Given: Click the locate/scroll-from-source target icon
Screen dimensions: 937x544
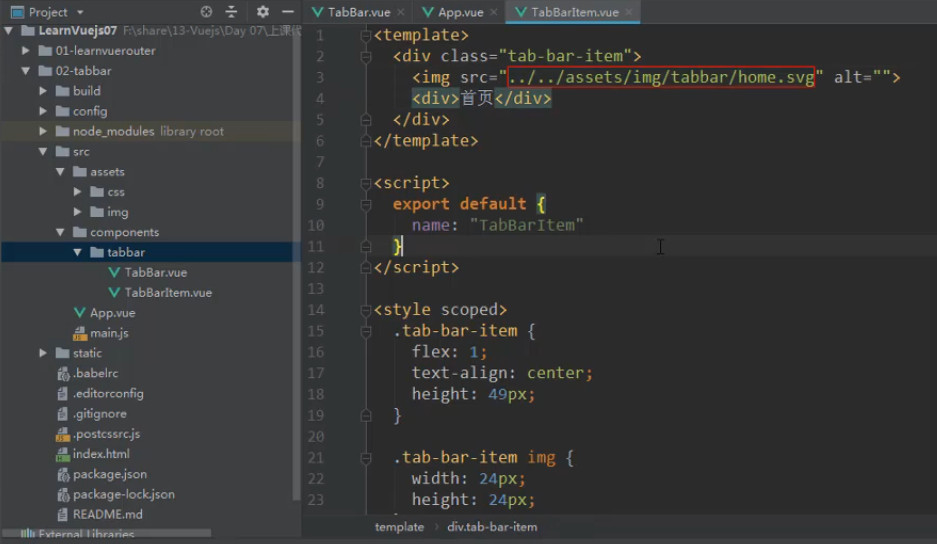Looking at the screenshot, I should (206, 11).
